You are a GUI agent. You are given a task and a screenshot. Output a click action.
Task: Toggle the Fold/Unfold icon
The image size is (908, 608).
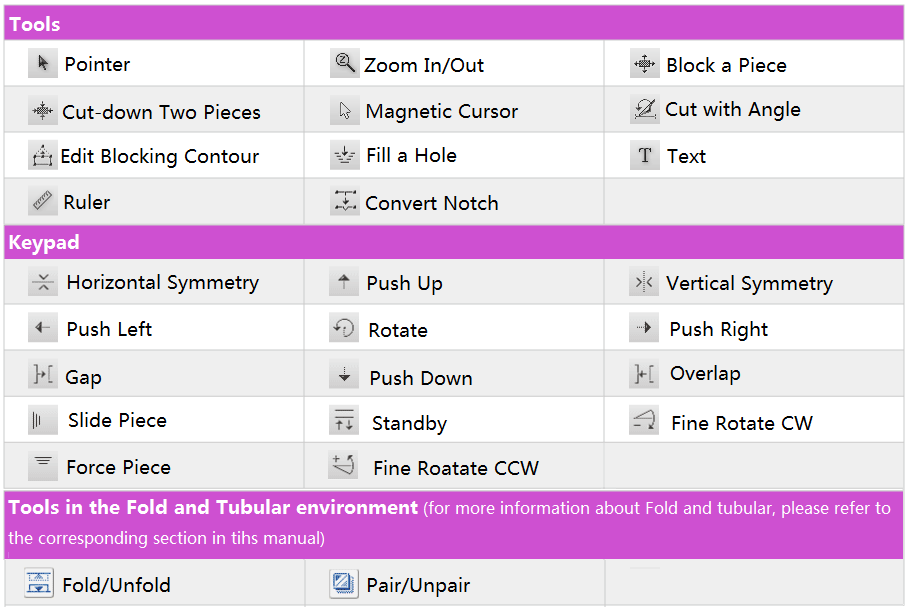coord(38,584)
